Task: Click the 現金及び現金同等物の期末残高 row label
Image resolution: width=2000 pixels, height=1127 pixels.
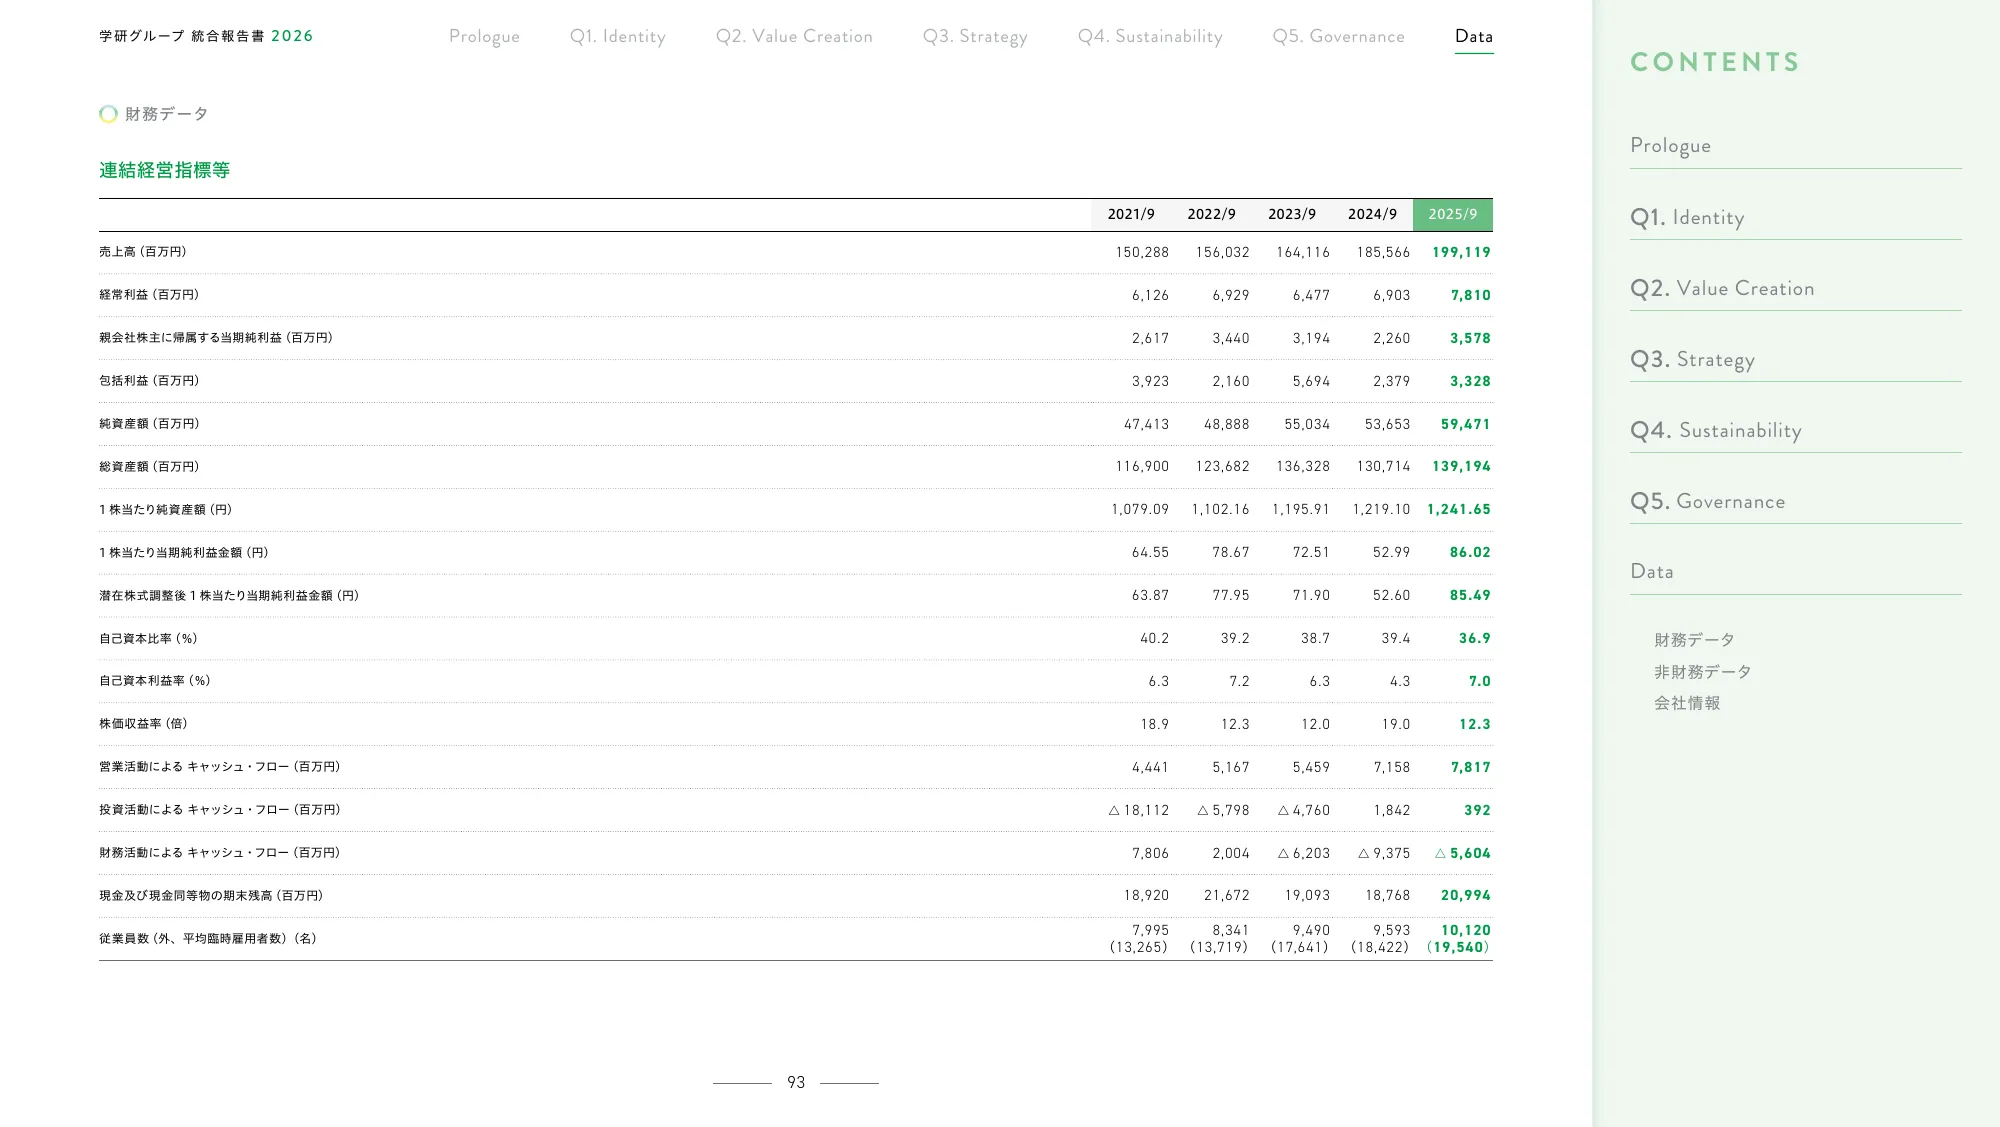Action: (x=211, y=896)
